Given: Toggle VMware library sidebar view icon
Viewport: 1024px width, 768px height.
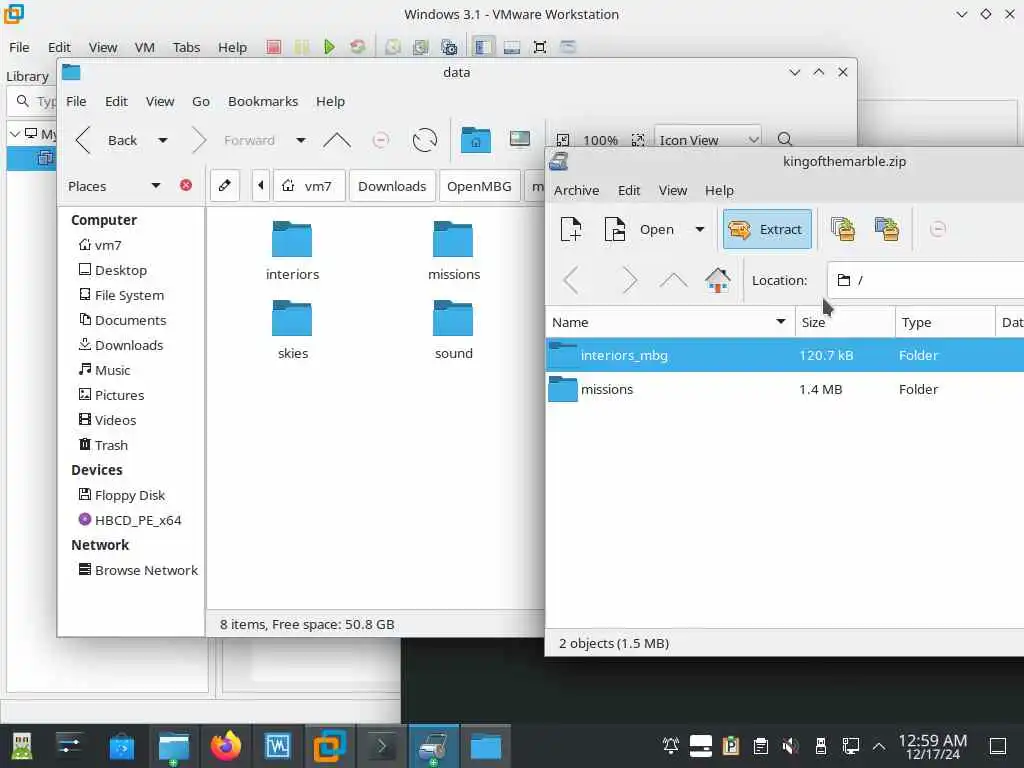Looking at the screenshot, I should click(x=483, y=47).
